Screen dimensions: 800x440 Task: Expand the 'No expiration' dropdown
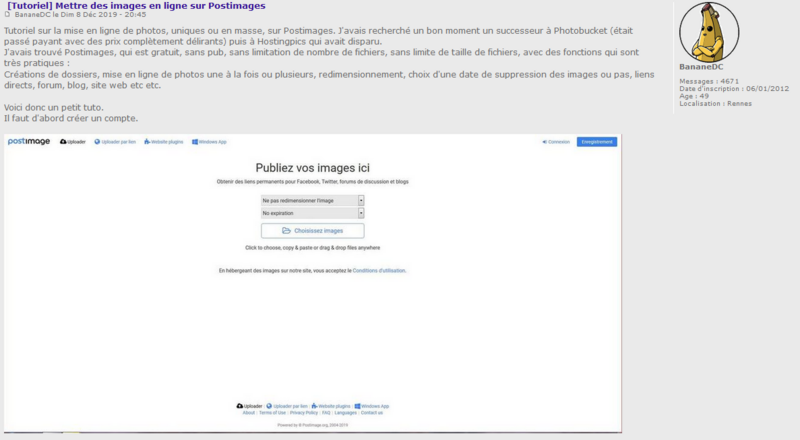312,213
